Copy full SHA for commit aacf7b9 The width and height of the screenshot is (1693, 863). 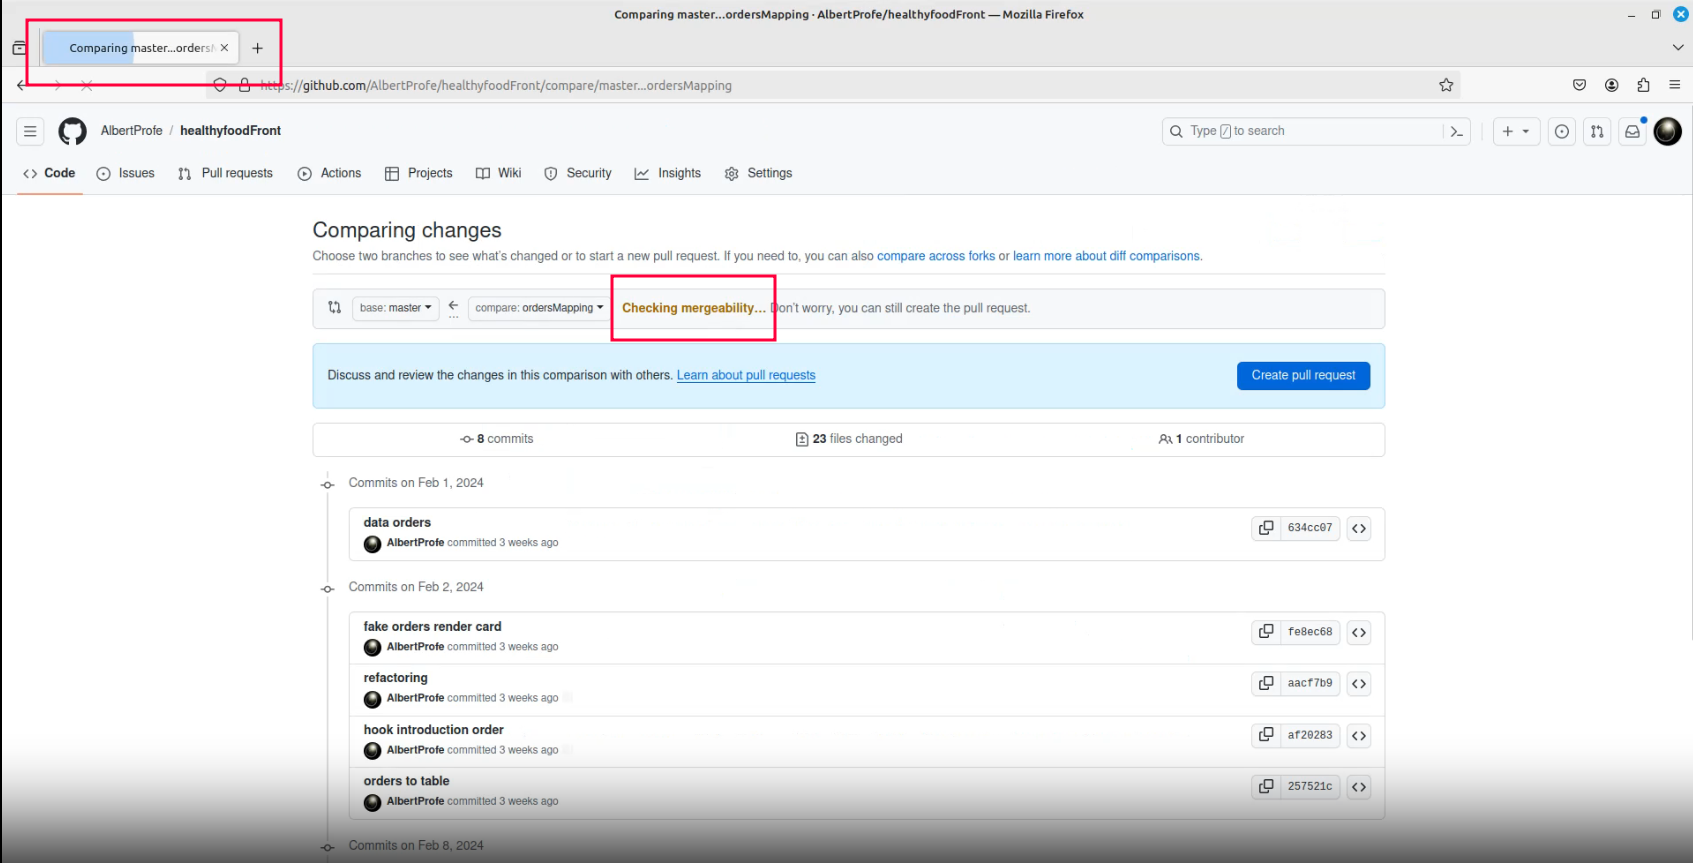(1266, 683)
